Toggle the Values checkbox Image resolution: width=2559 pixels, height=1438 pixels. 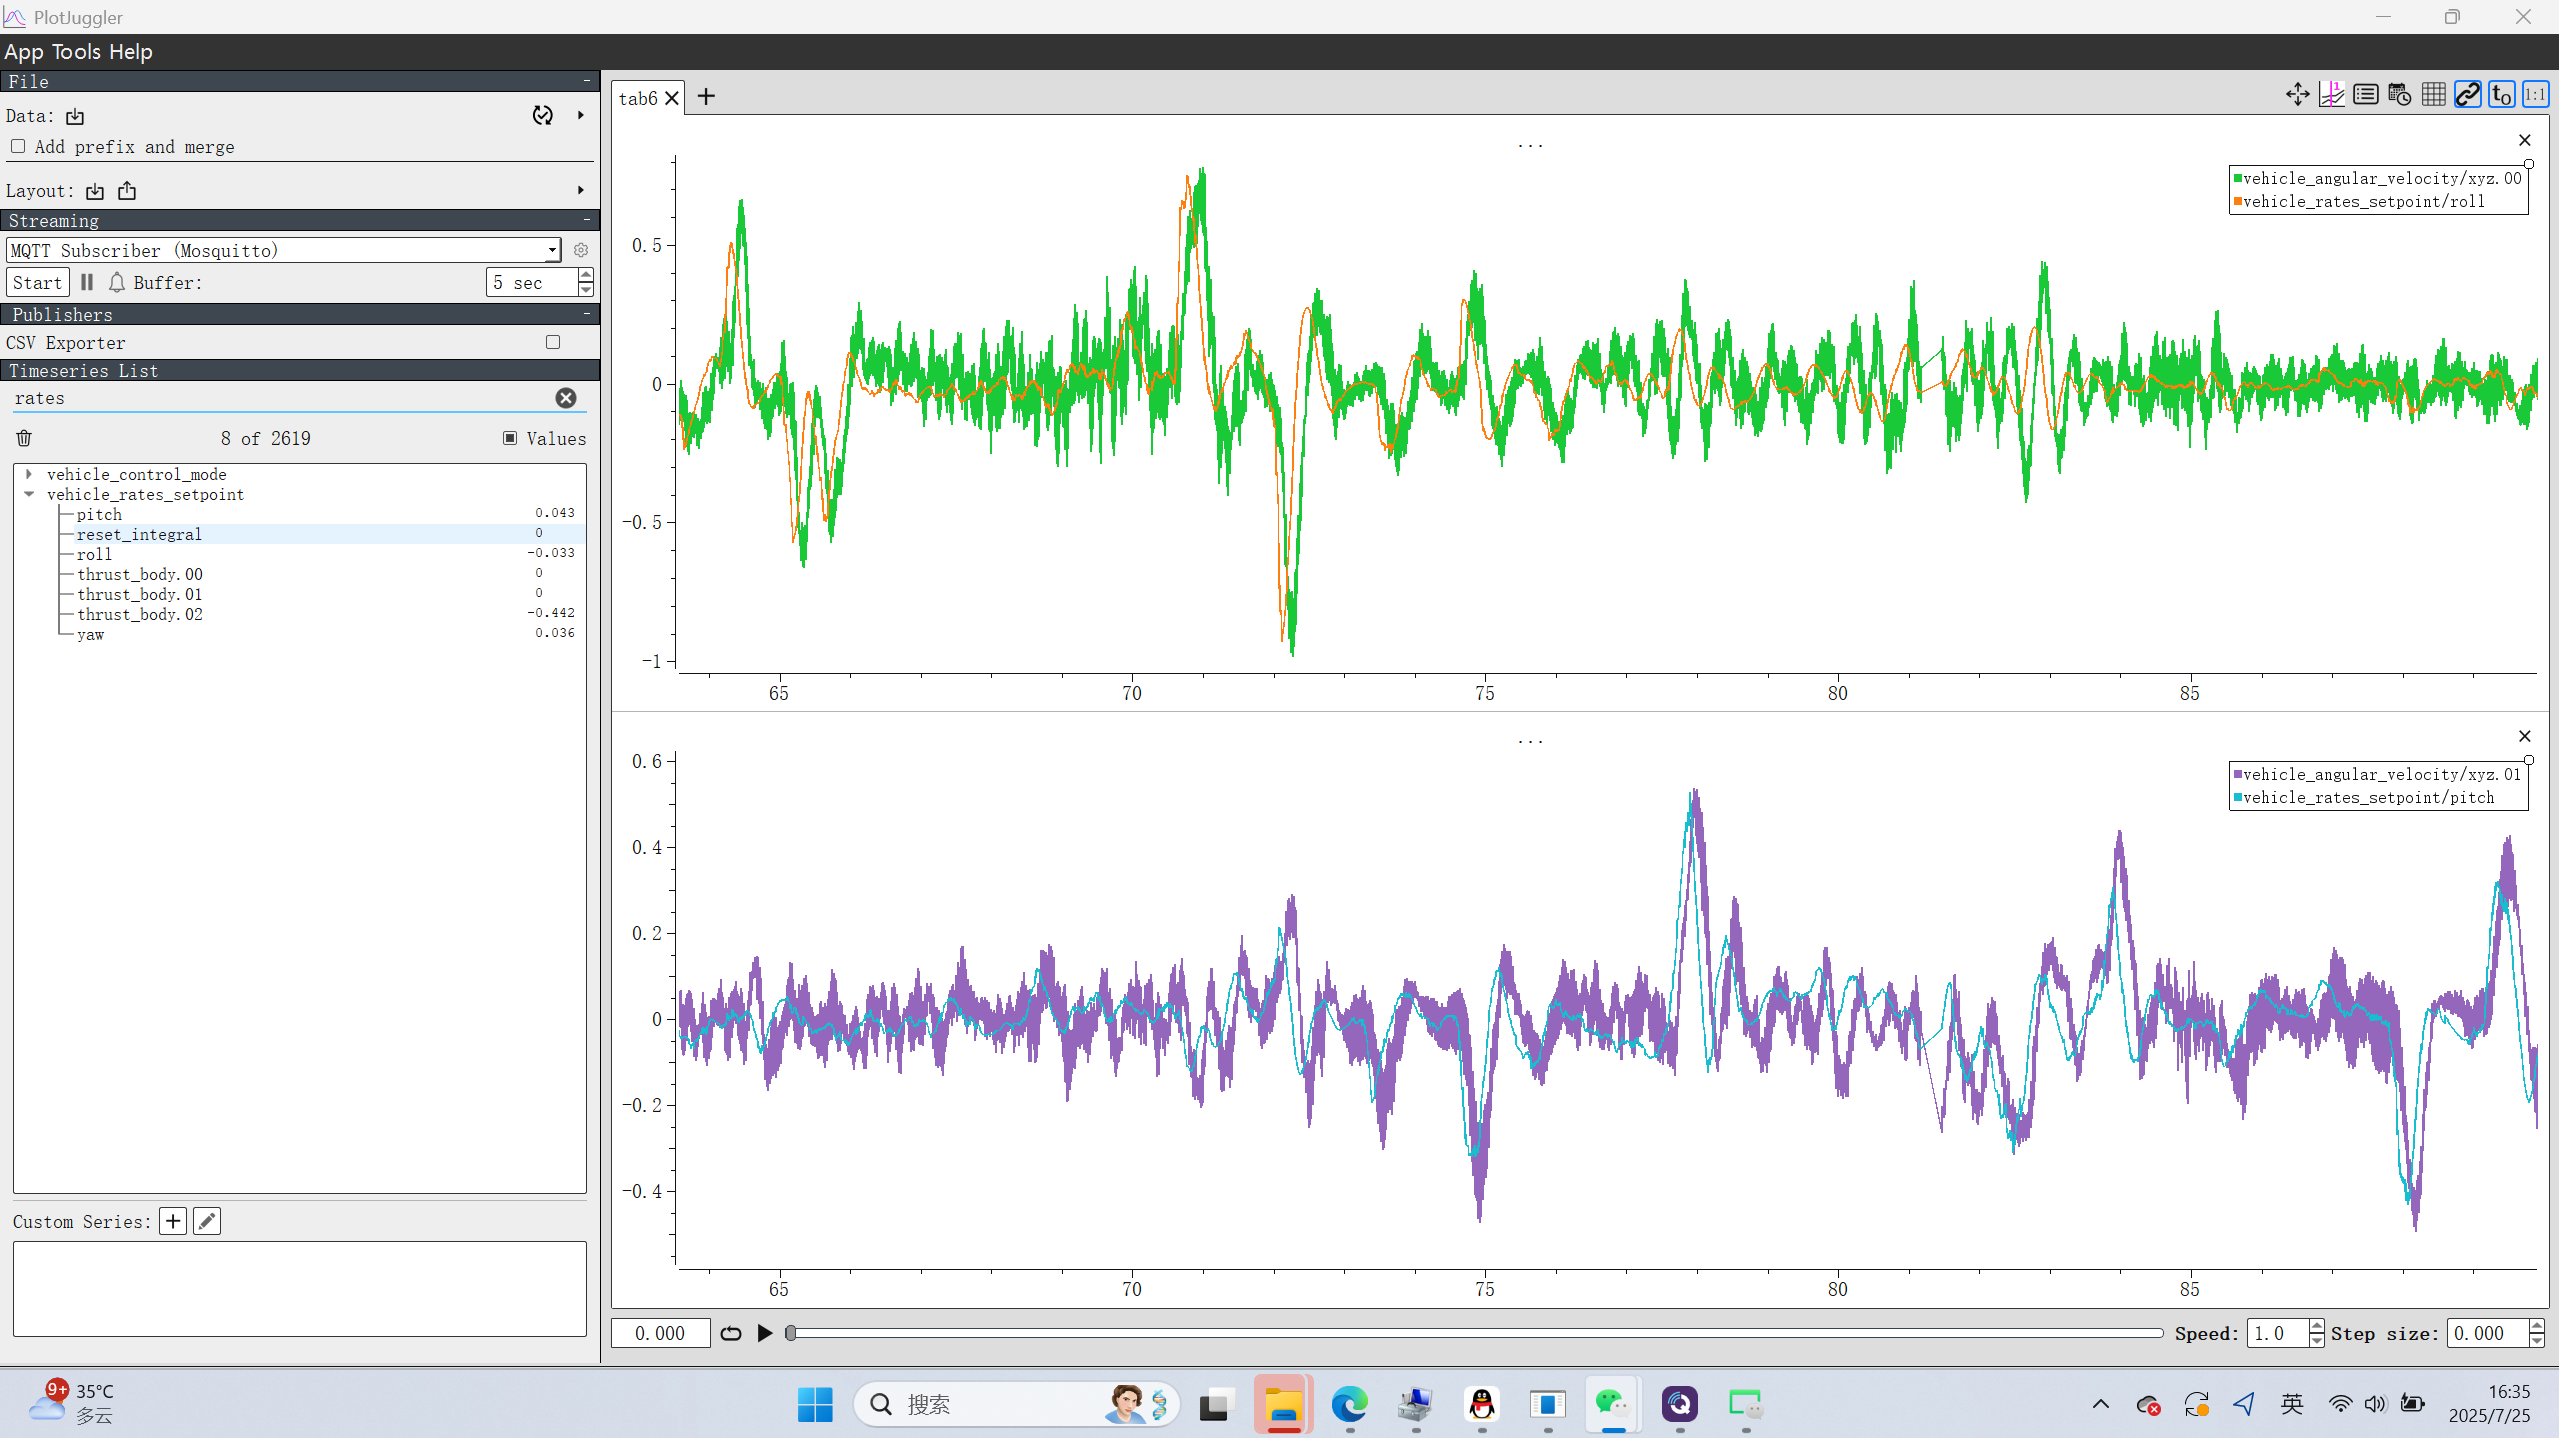[x=510, y=438]
